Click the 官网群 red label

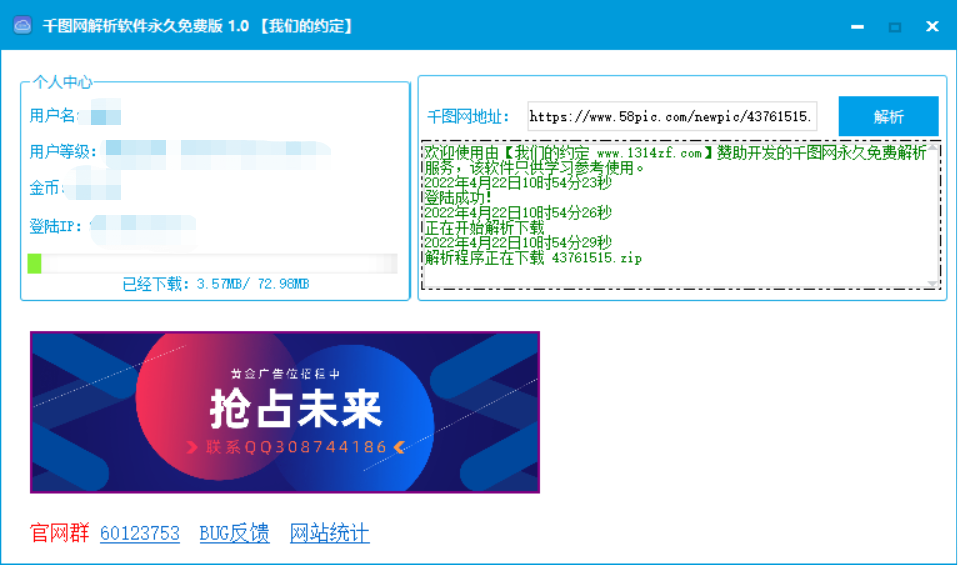pos(60,533)
